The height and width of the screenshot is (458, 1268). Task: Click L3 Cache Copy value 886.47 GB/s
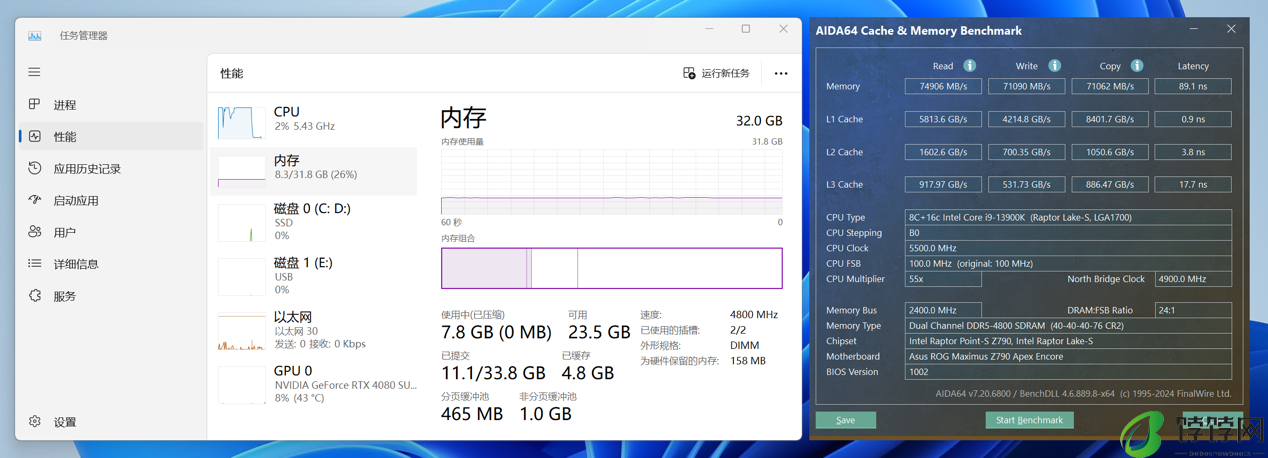(1110, 185)
